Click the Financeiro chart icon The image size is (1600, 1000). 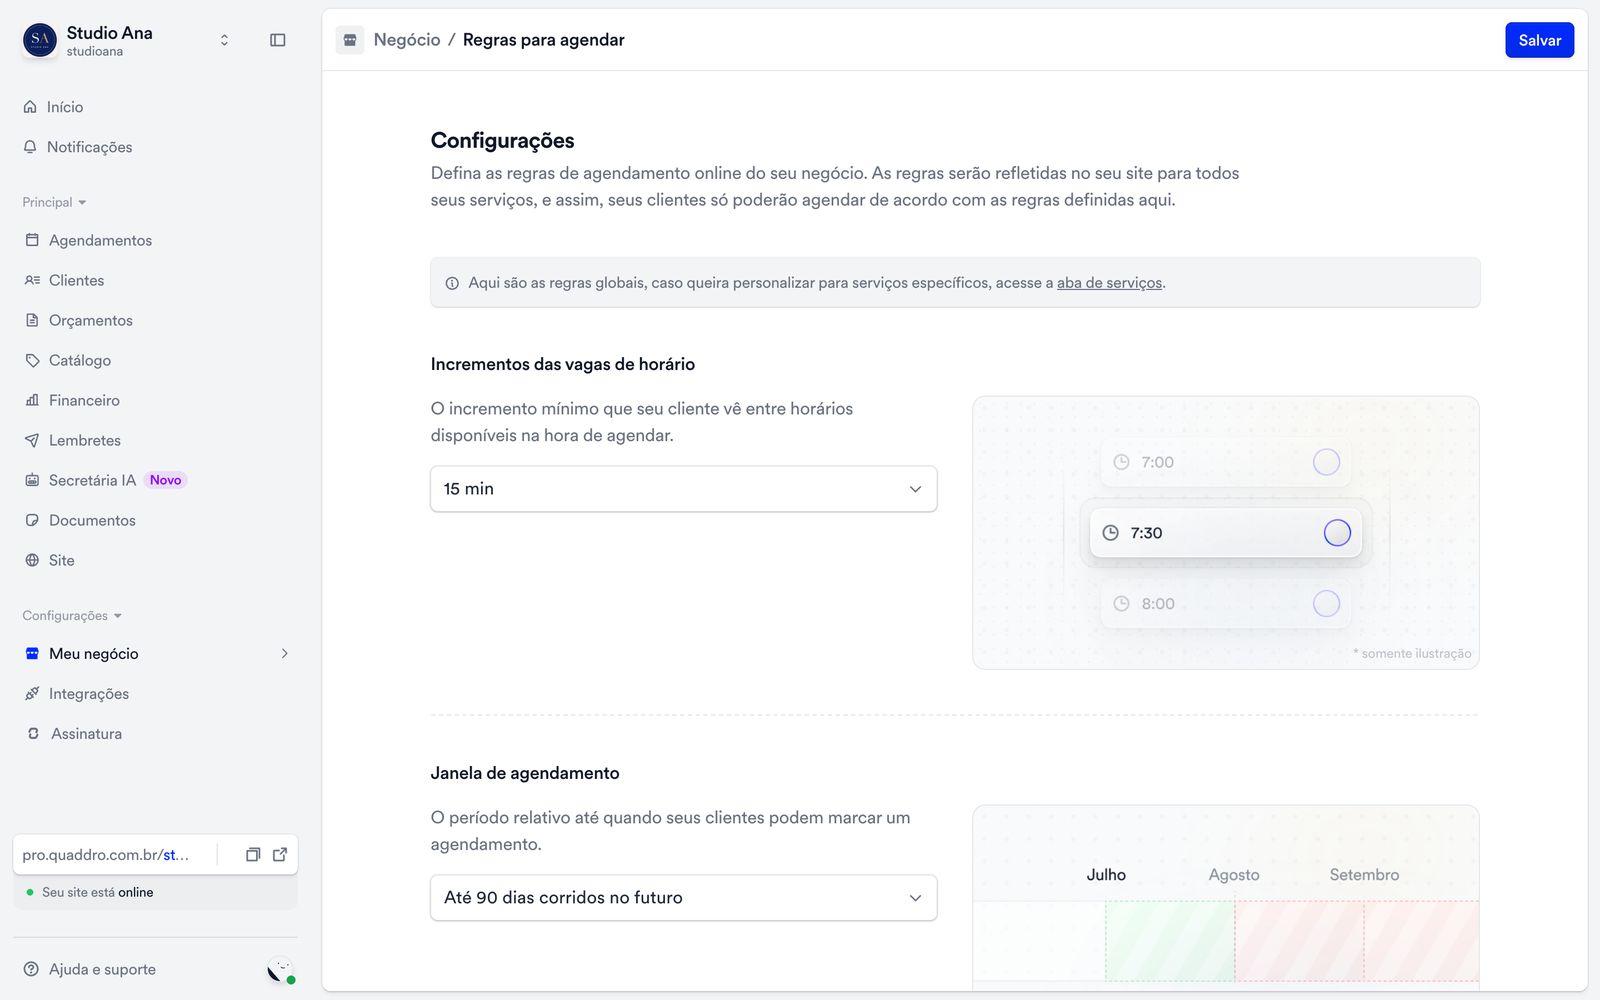click(x=32, y=400)
